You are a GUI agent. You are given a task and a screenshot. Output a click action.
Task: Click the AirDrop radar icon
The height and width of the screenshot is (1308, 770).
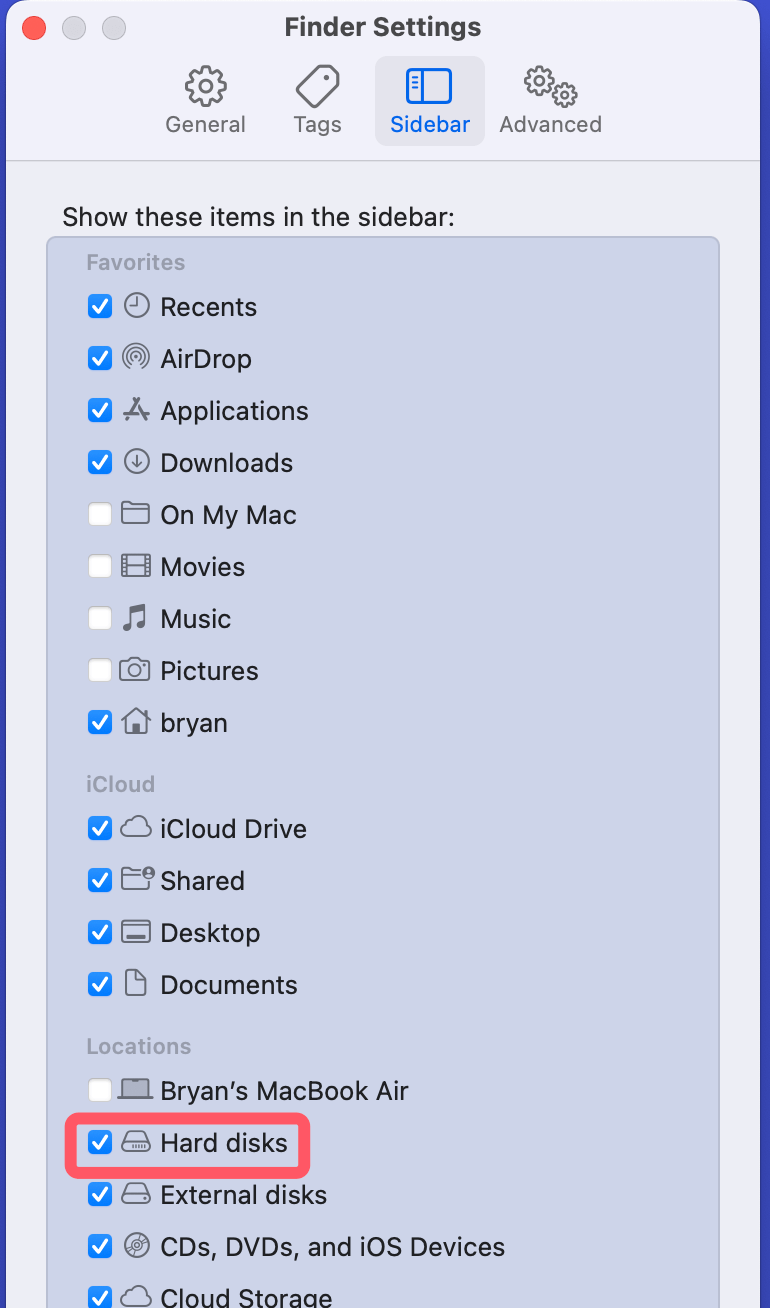pyautogui.click(x=135, y=358)
